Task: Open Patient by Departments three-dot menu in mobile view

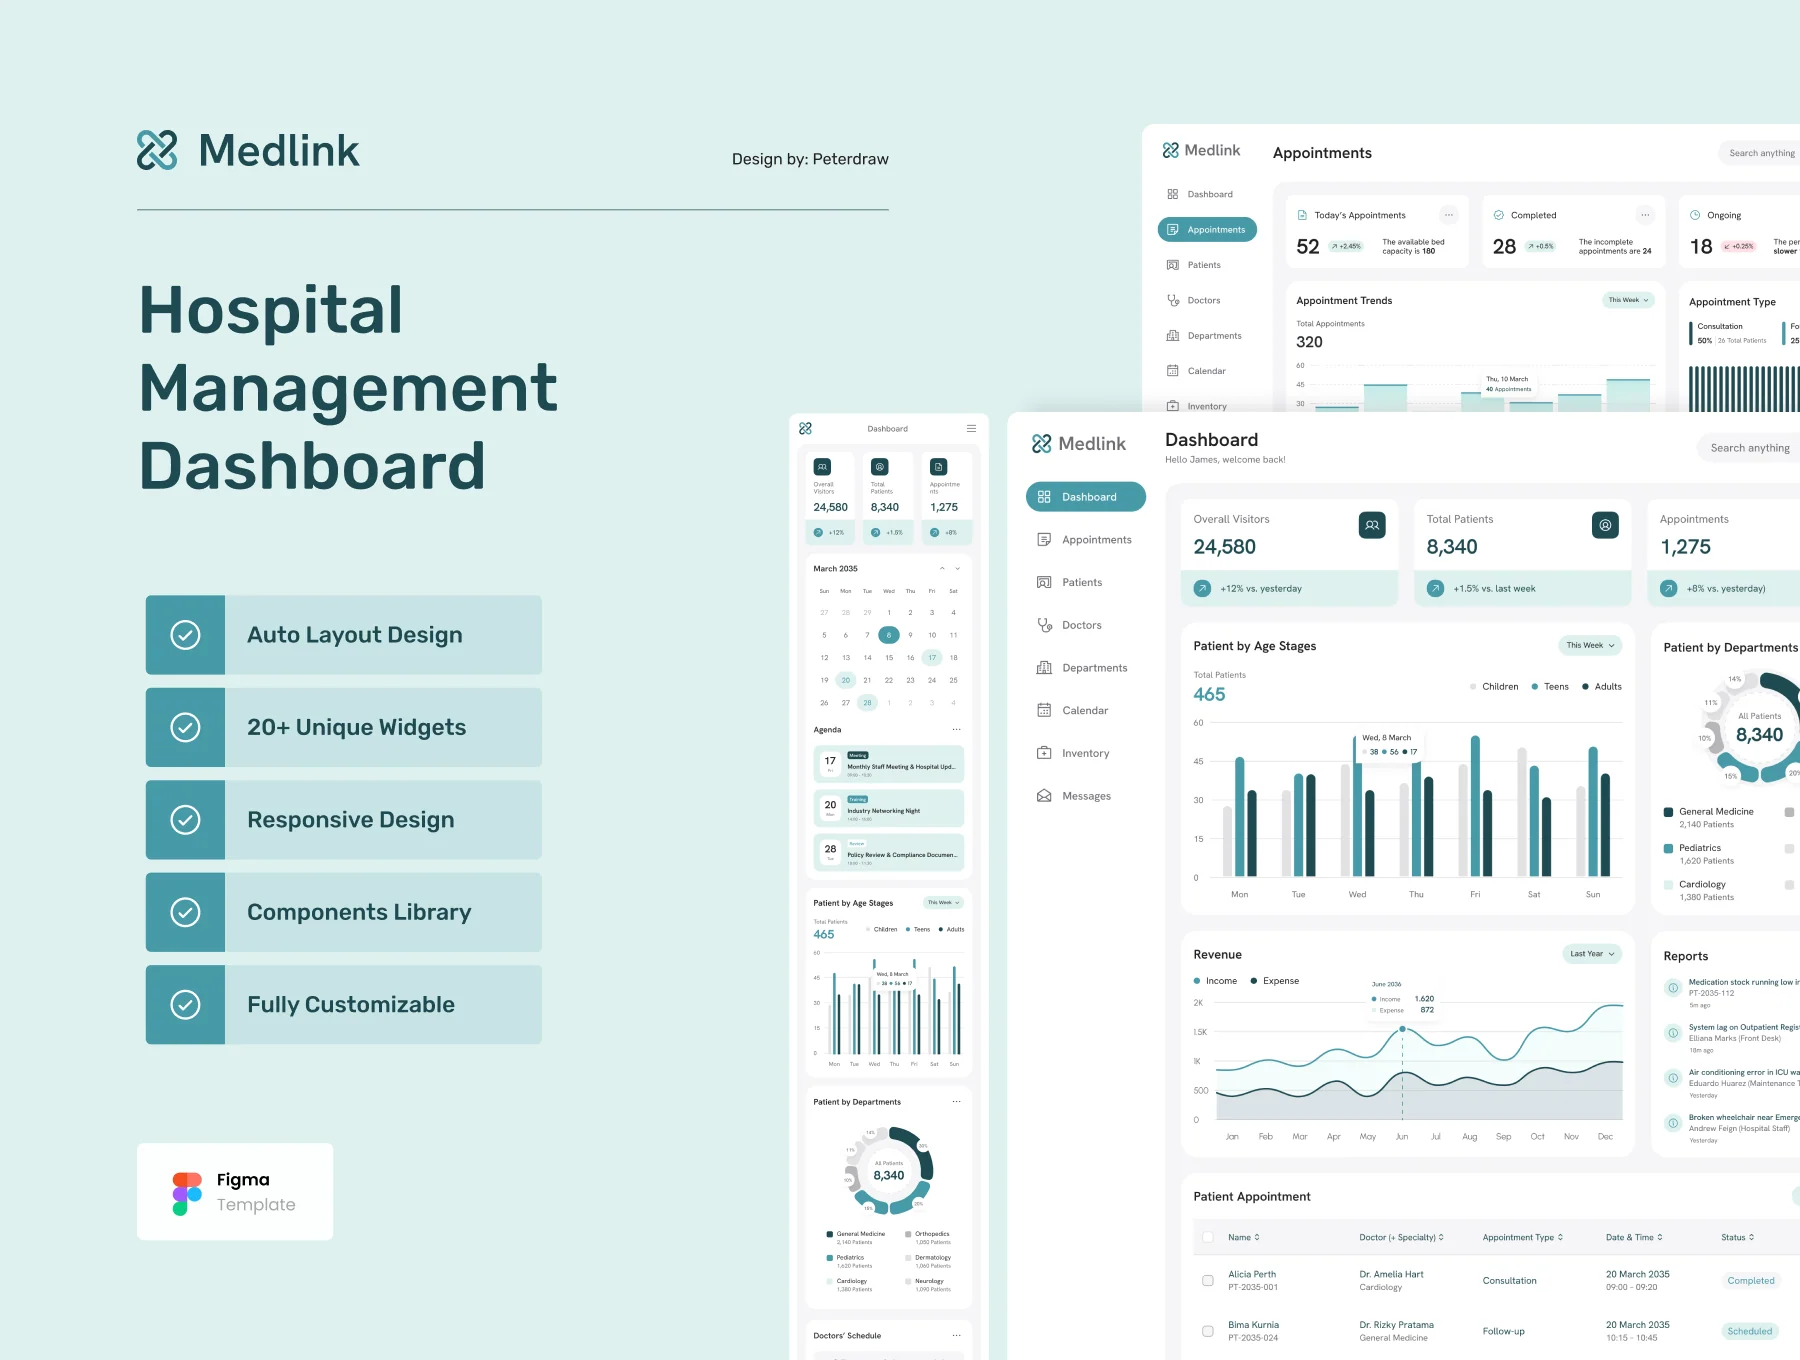Action: click(956, 1102)
